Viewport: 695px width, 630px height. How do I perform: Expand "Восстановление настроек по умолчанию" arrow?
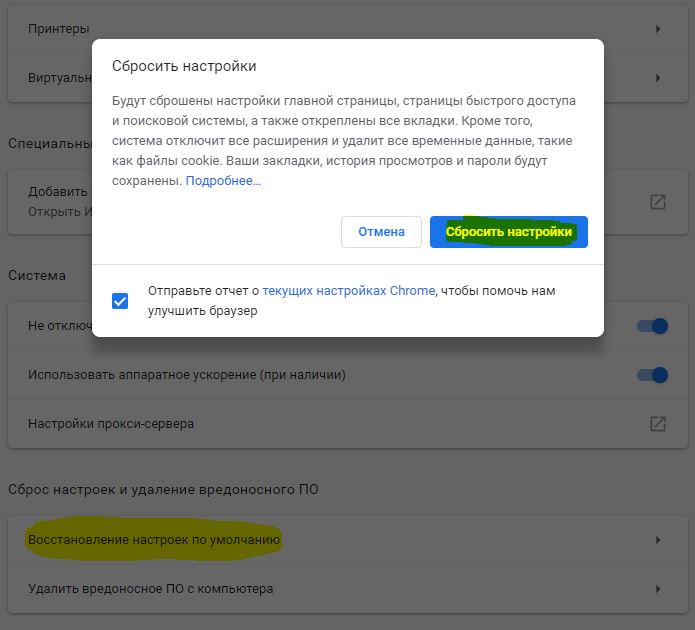[x=658, y=540]
